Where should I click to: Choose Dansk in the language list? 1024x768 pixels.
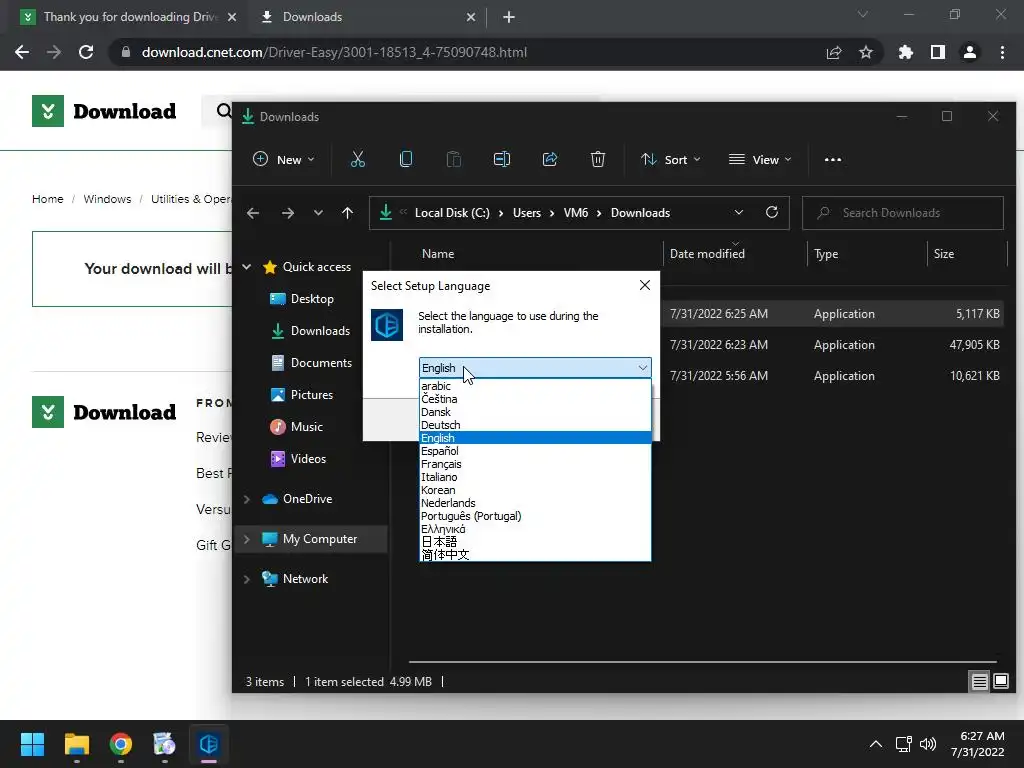(x=535, y=412)
